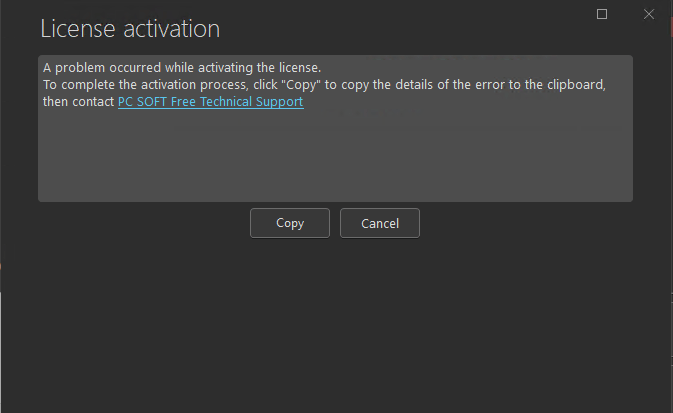Click the Copy button

290,223
